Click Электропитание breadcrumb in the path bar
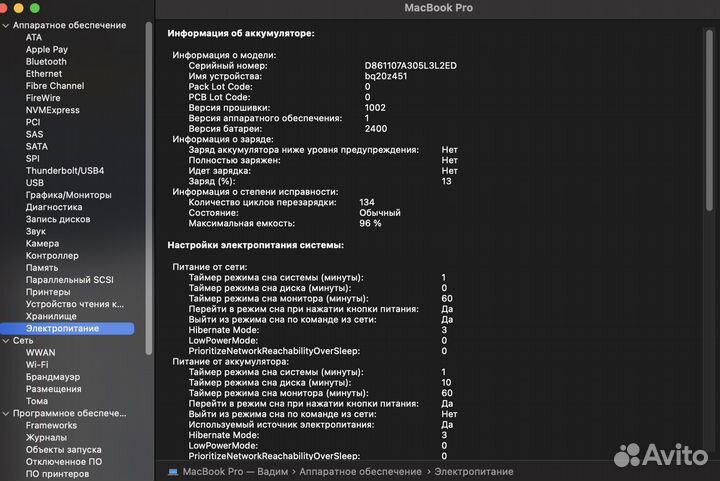Viewport: 720px width, 481px height. [x=473, y=471]
